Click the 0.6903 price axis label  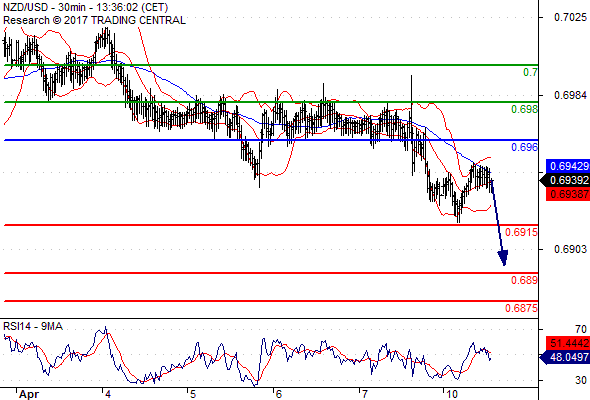(x=570, y=249)
